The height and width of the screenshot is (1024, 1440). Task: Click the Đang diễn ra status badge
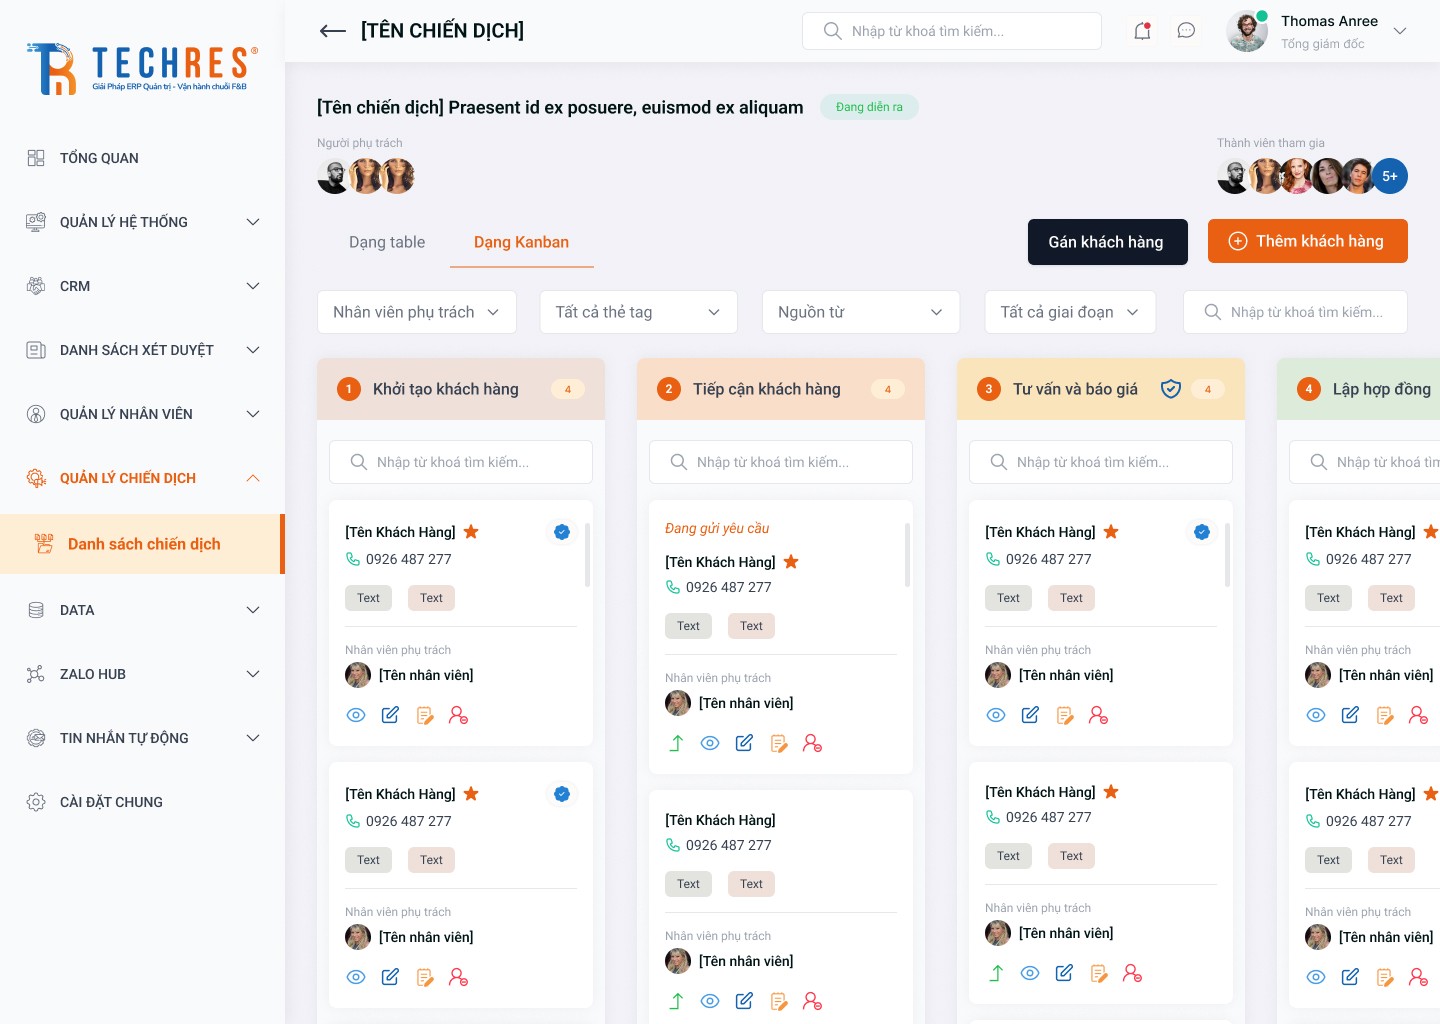coord(869,107)
